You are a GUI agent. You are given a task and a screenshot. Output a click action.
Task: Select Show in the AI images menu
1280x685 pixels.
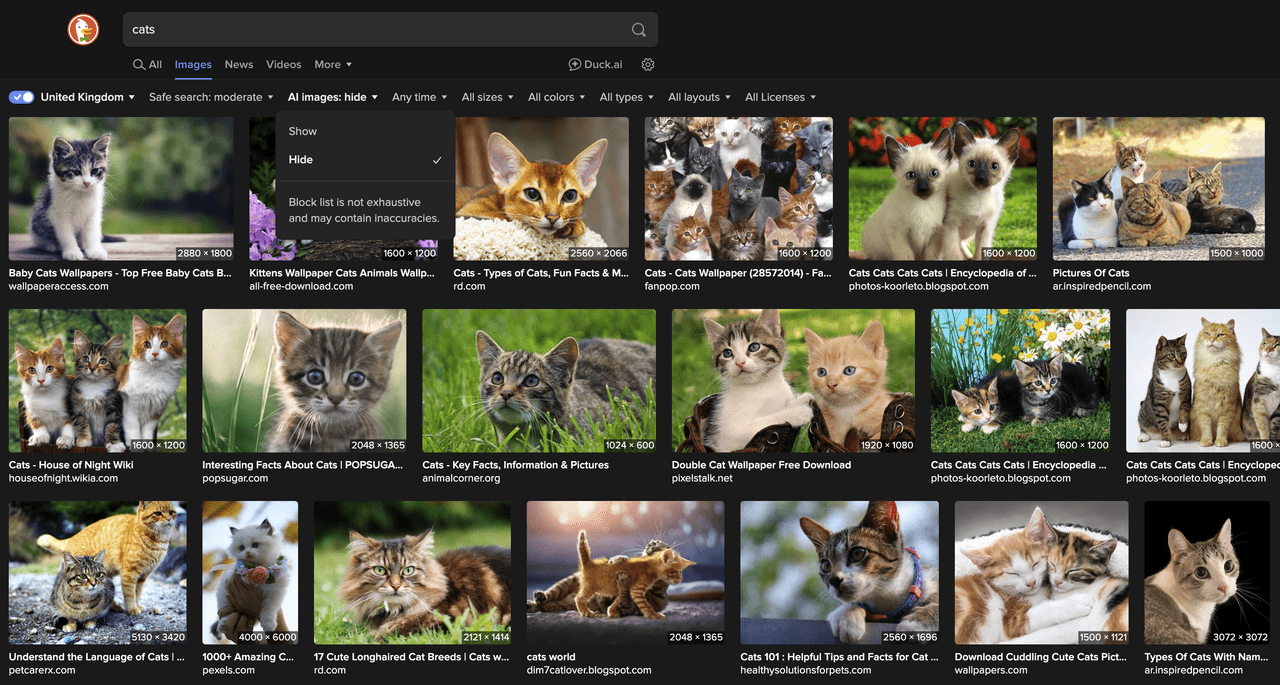tap(302, 131)
